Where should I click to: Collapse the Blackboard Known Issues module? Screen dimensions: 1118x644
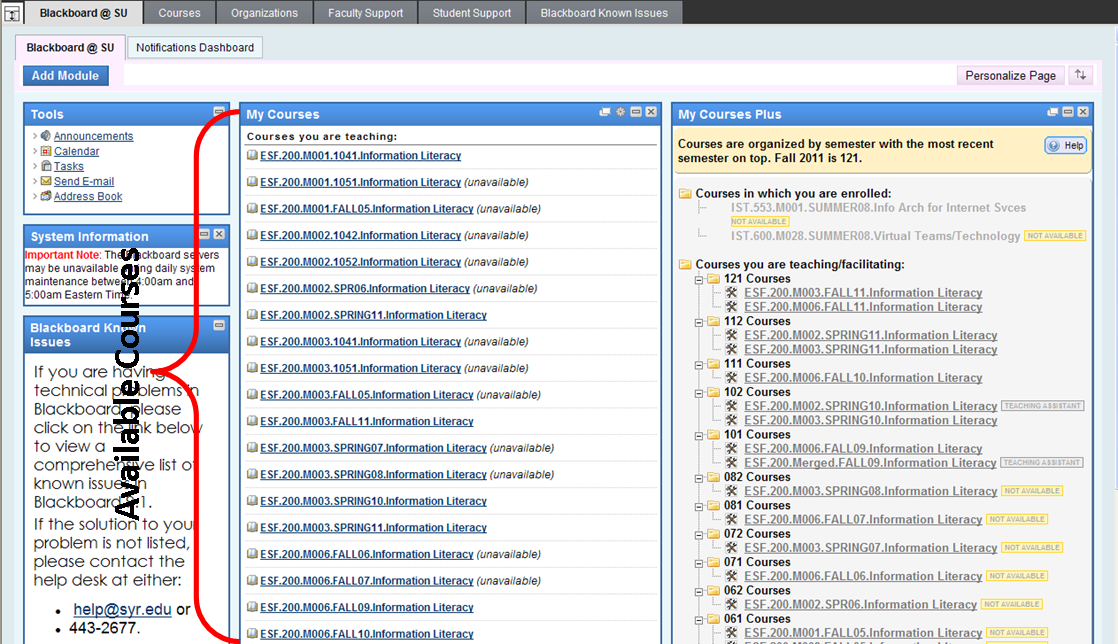point(219,325)
